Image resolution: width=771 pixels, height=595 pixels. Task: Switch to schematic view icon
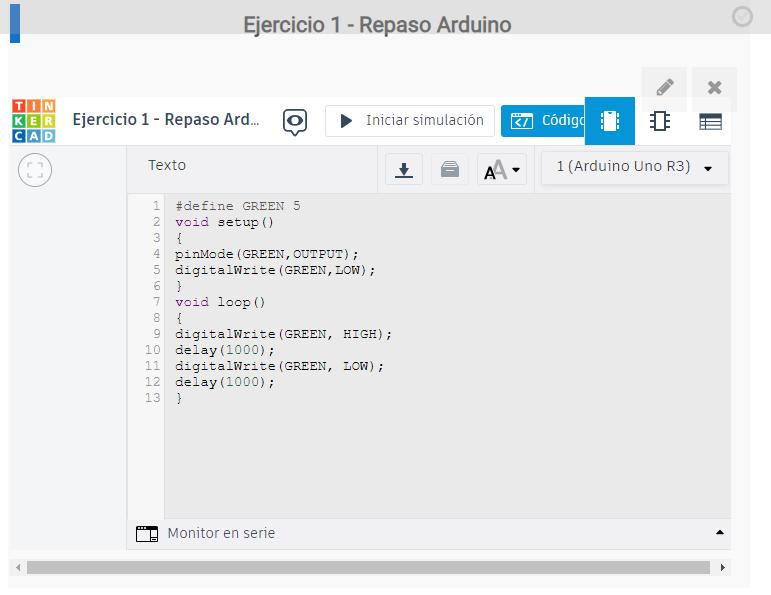(660, 121)
